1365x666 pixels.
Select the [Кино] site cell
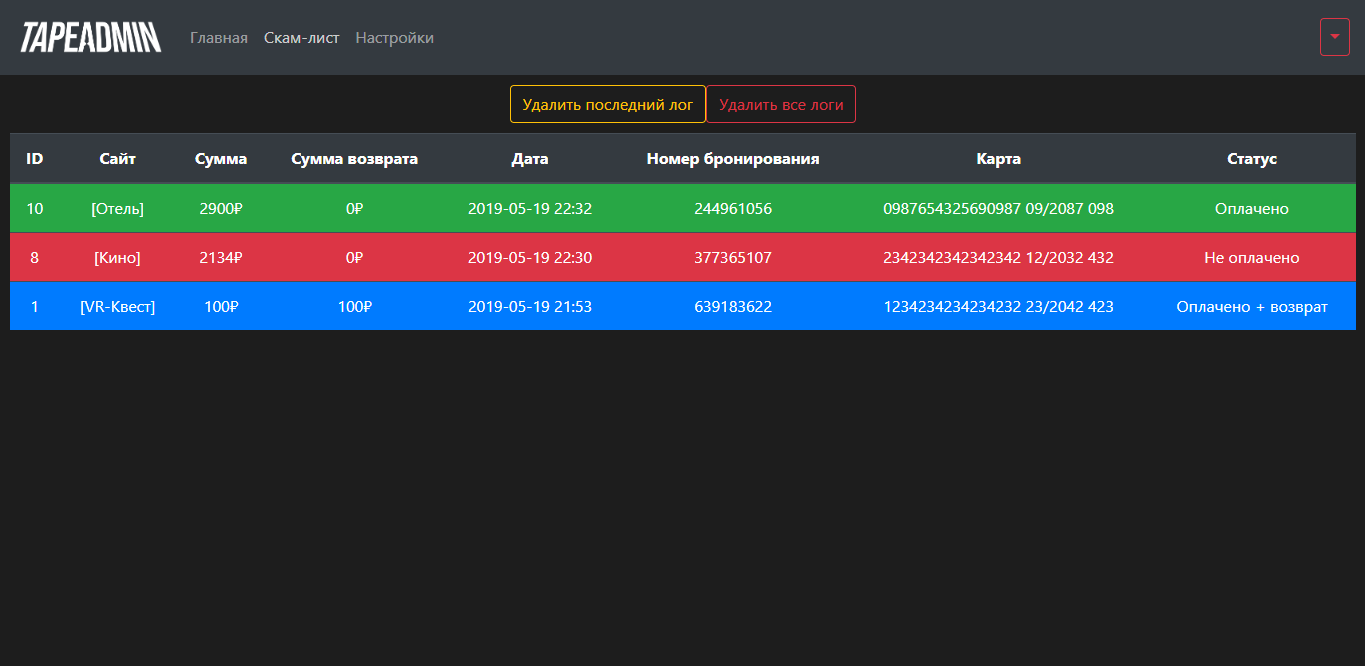click(118, 258)
